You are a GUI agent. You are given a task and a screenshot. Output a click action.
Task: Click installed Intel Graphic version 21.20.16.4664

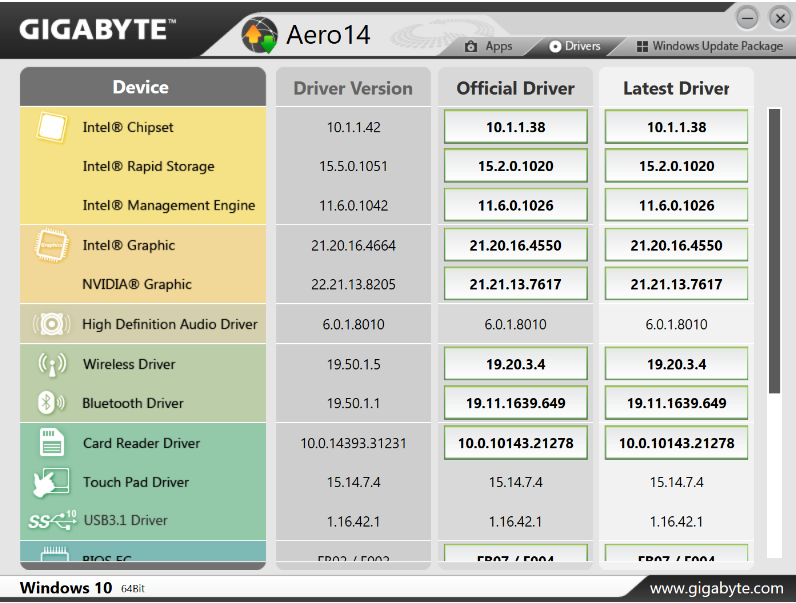pyautogui.click(x=353, y=246)
